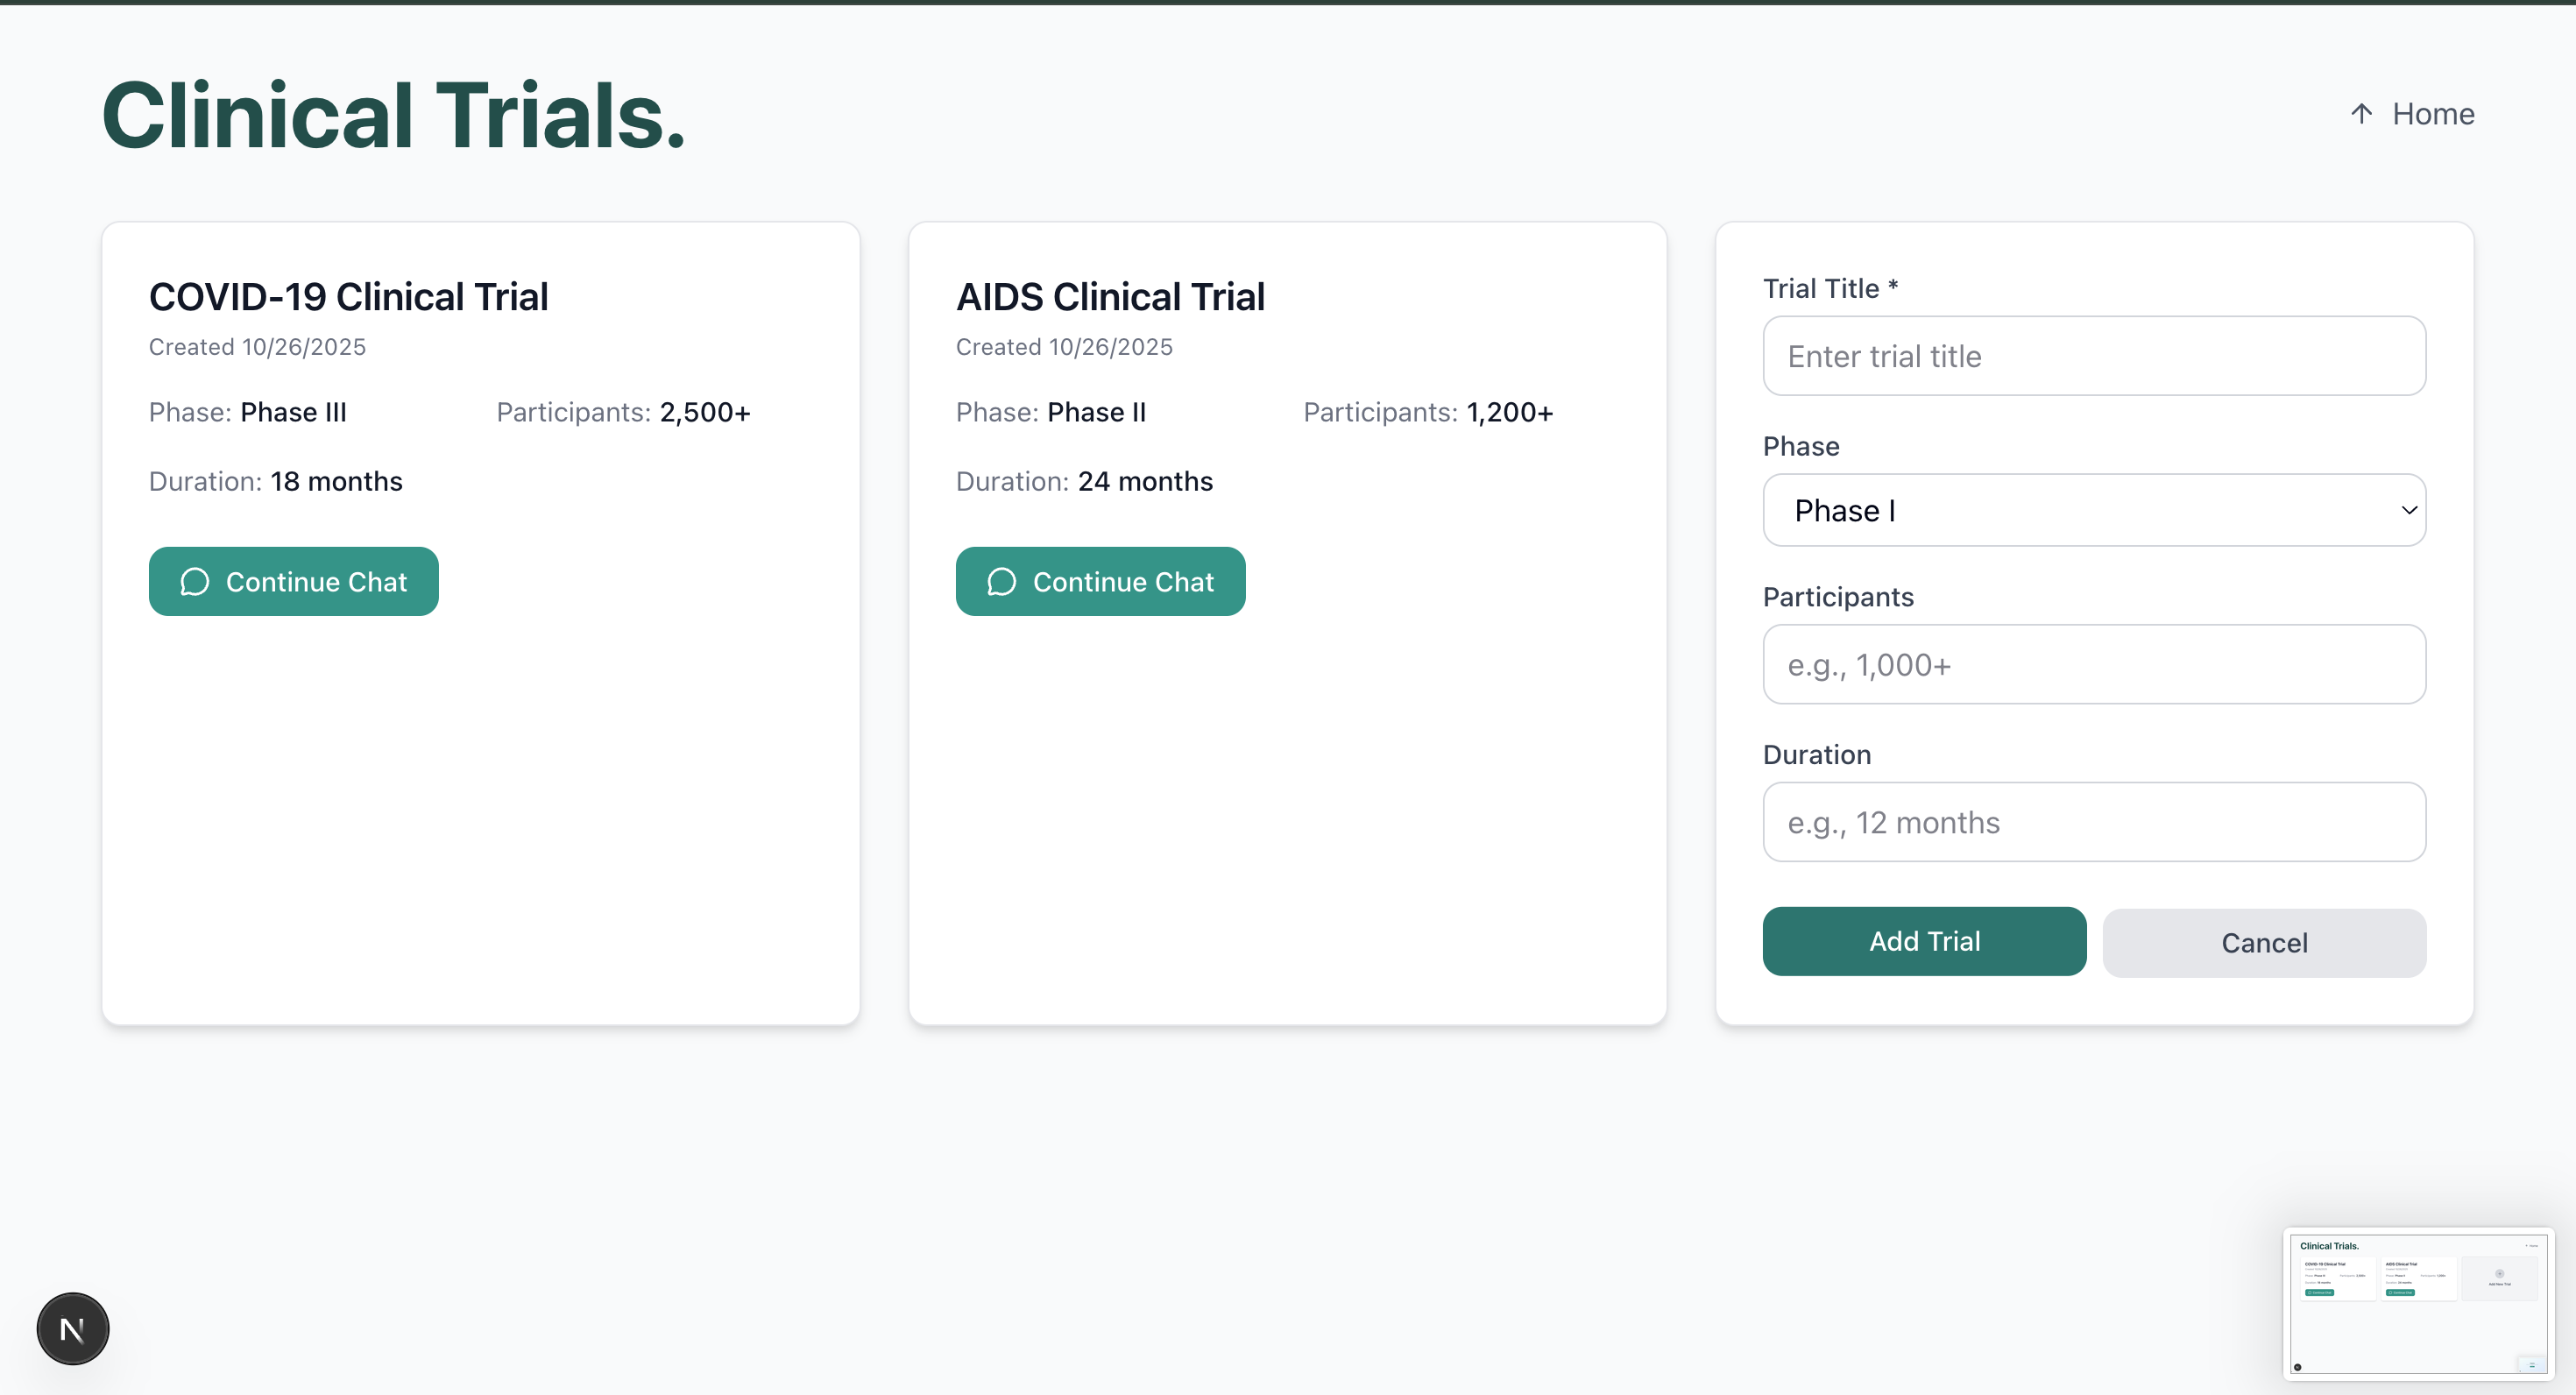The width and height of the screenshot is (2576, 1395).
Task: Focus the Enter trial title field
Action: [x=2094, y=356]
